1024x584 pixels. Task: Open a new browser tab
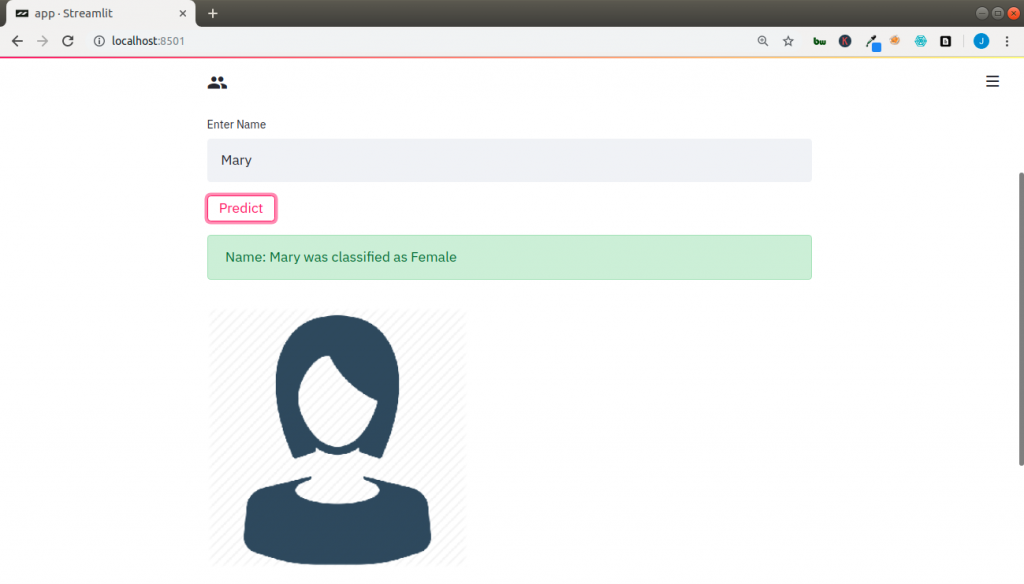tap(213, 13)
